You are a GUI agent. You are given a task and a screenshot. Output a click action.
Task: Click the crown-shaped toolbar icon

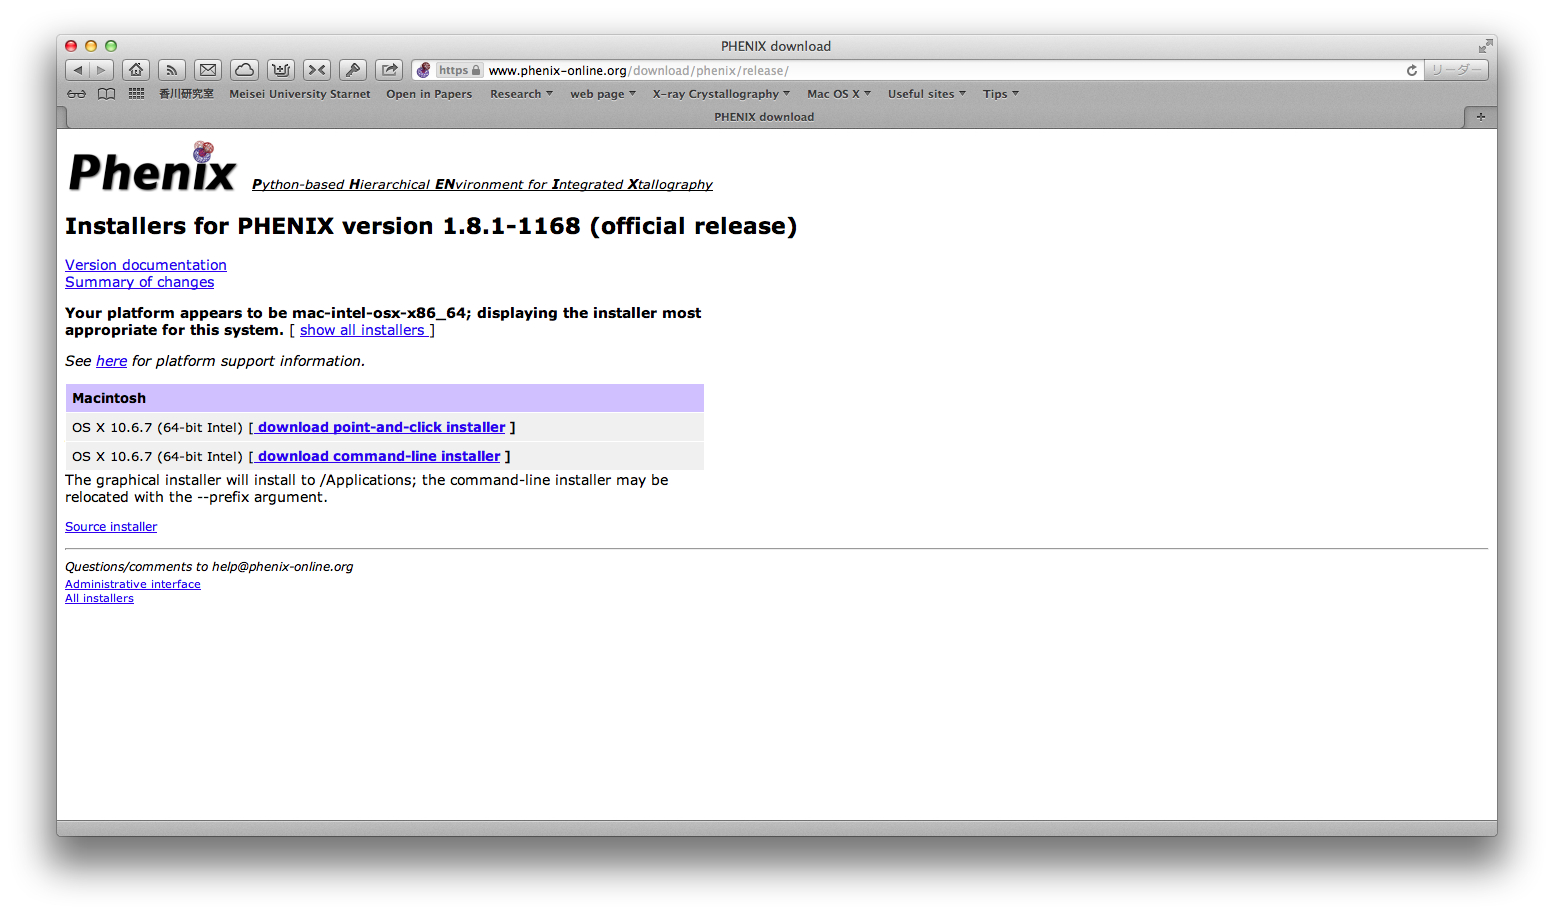pos(281,70)
